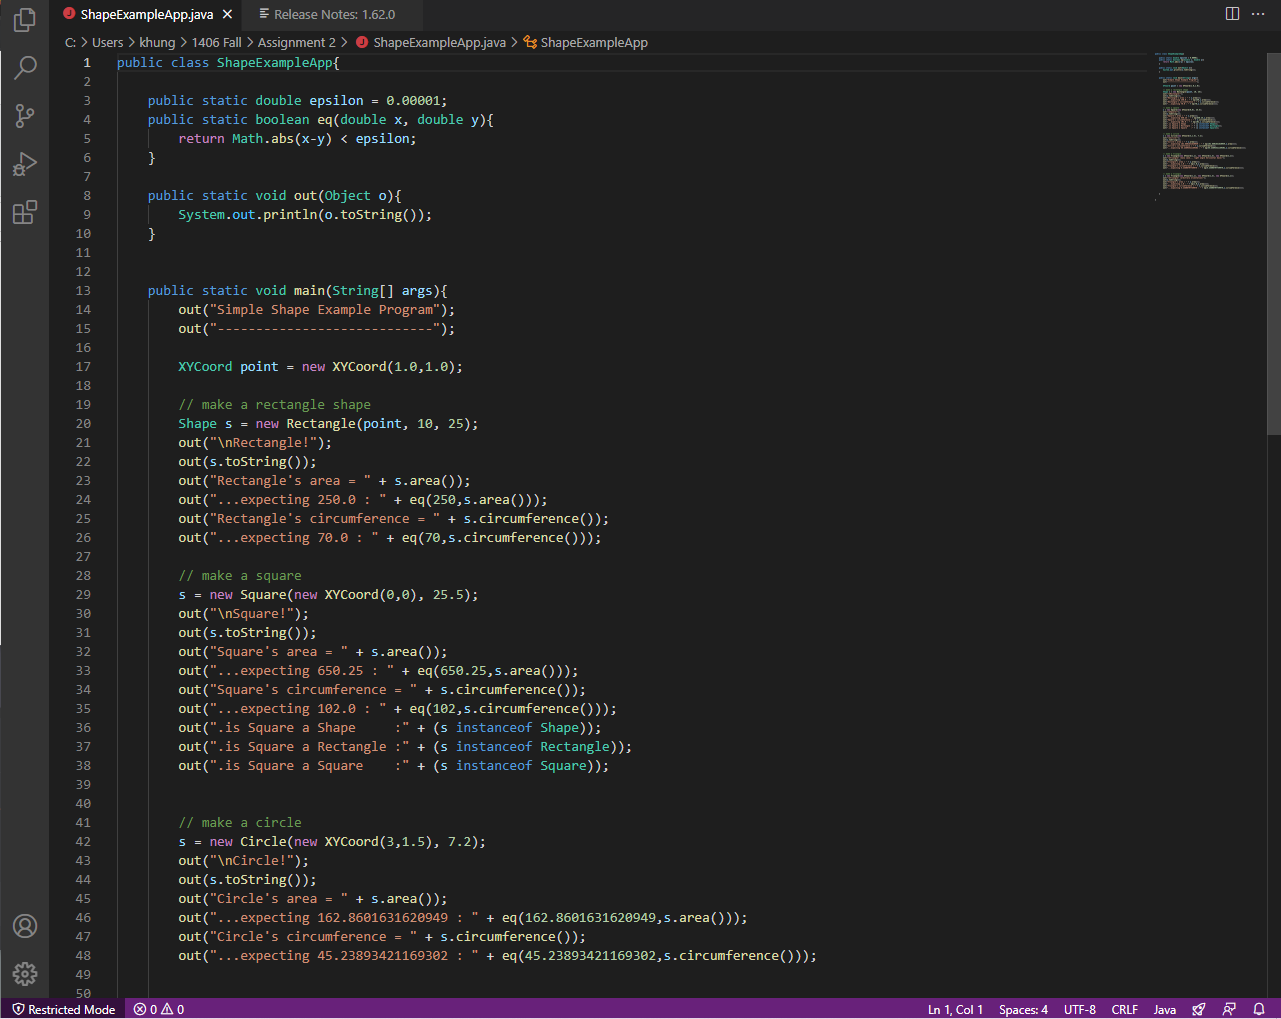Open the More Actions ellipsis menu

pos(1258,14)
